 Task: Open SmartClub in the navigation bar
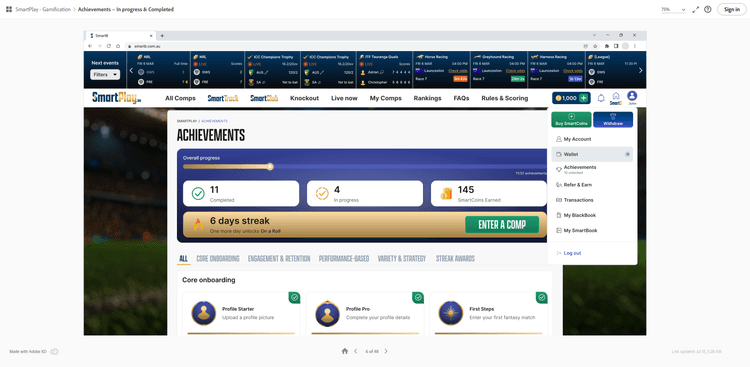click(x=264, y=98)
